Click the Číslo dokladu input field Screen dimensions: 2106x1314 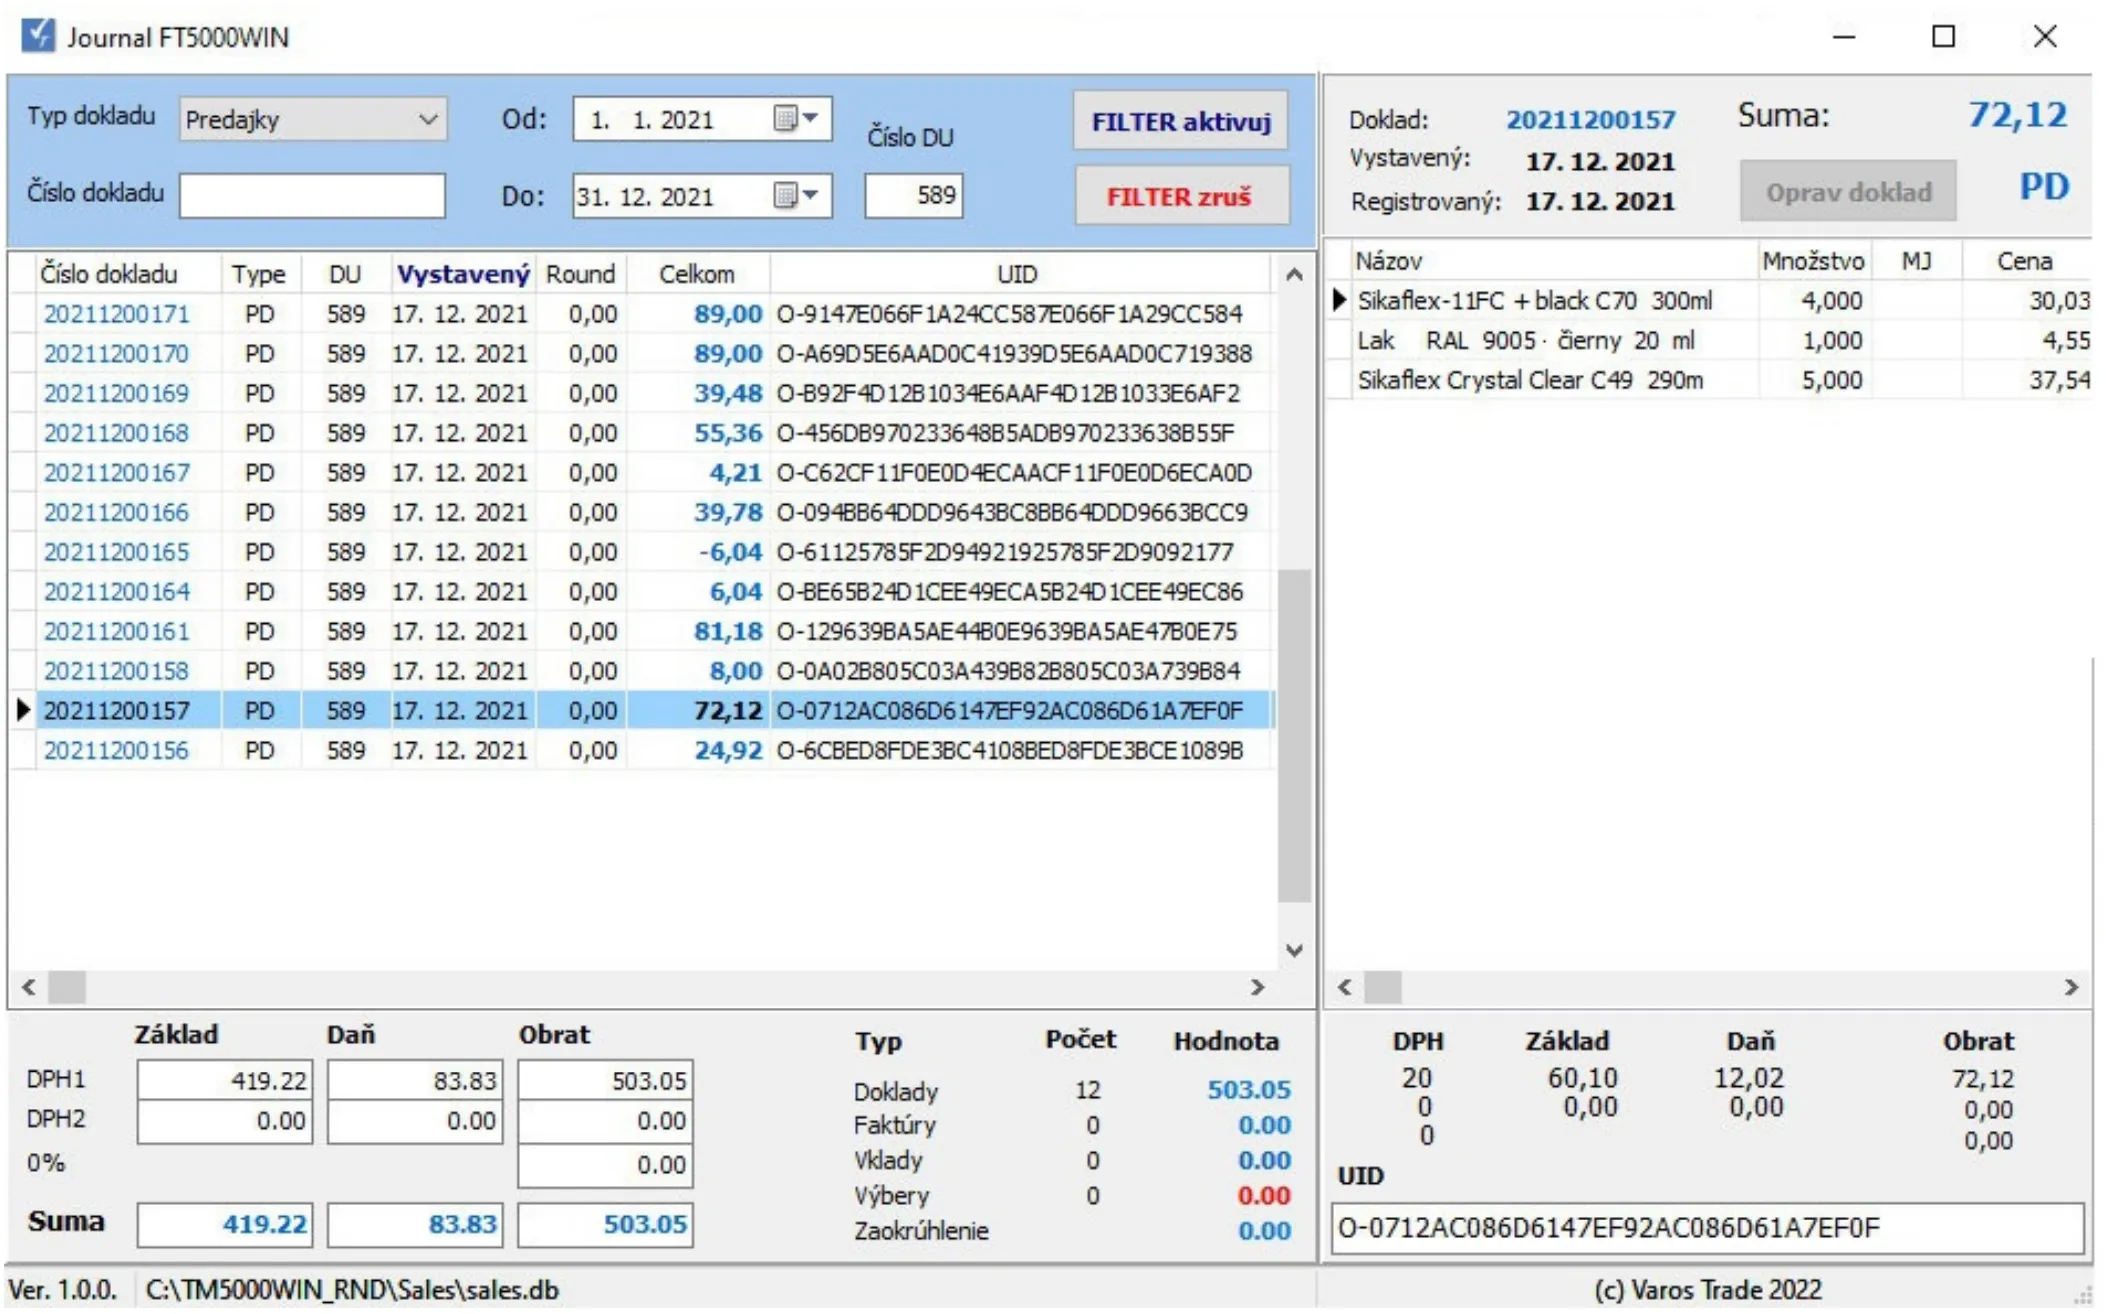[312, 195]
